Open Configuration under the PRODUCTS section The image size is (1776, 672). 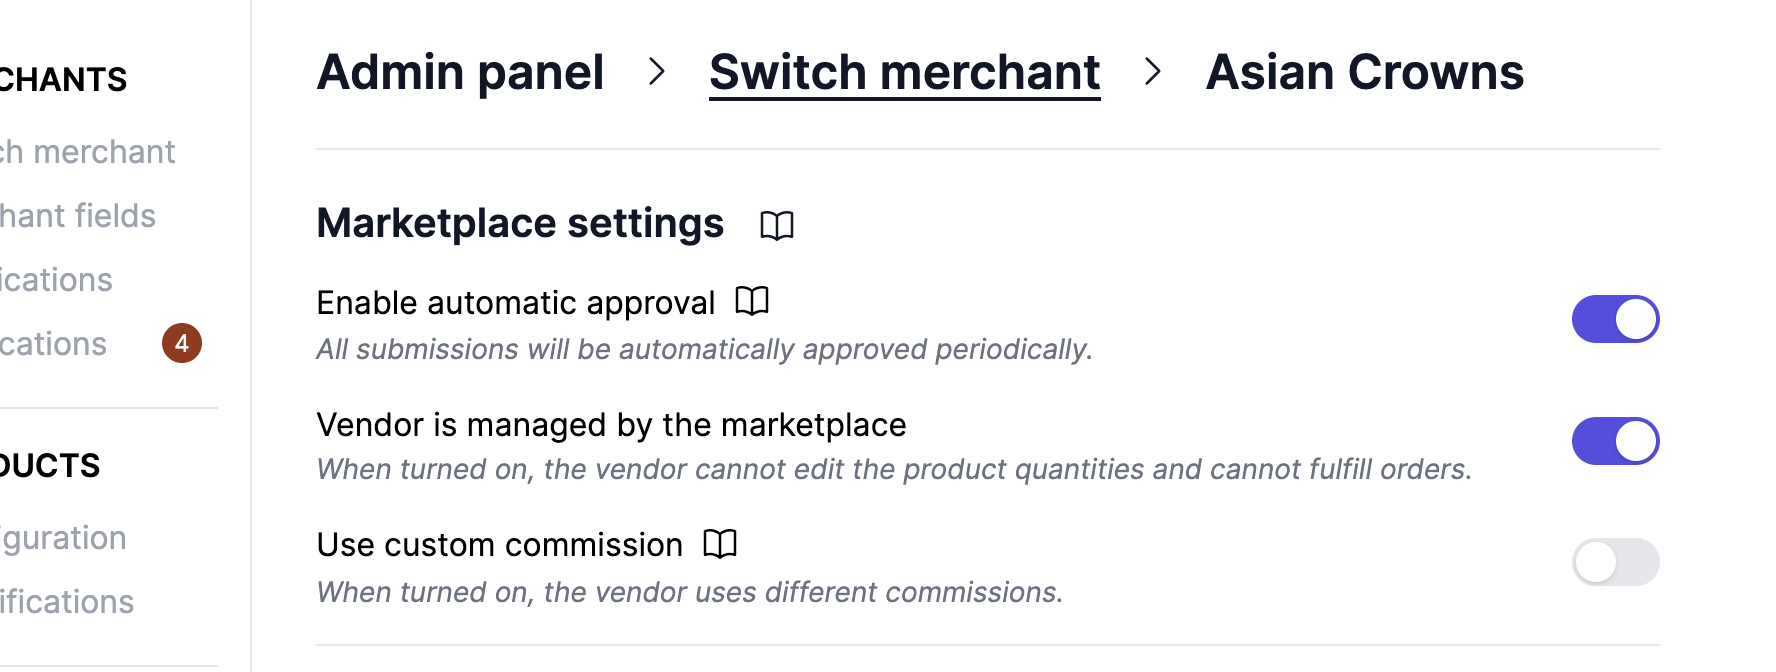coord(63,537)
